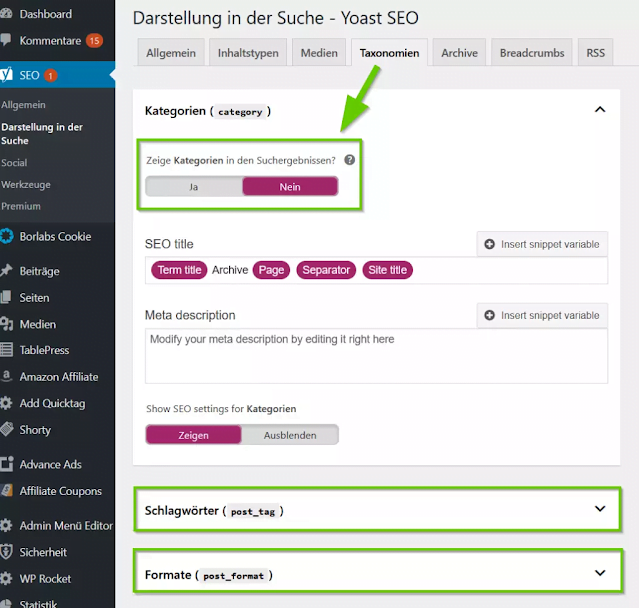The image size is (639, 608).
Task: Click the help question mark next to Suchergebnissen
Action: pyautogui.click(x=349, y=160)
